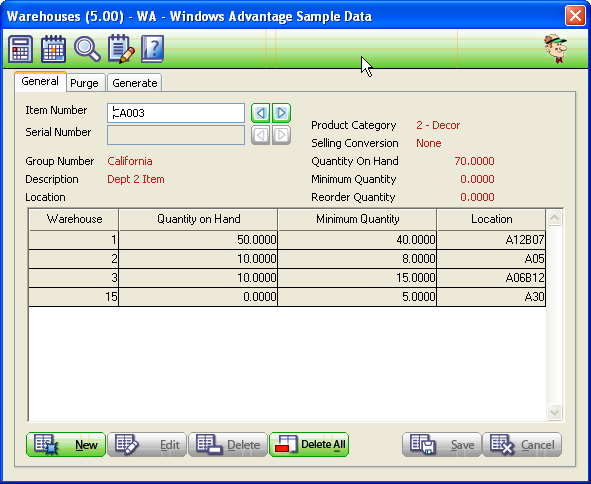Click the Serial Number input field
Viewport: 591px width, 484px height.
(176, 135)
